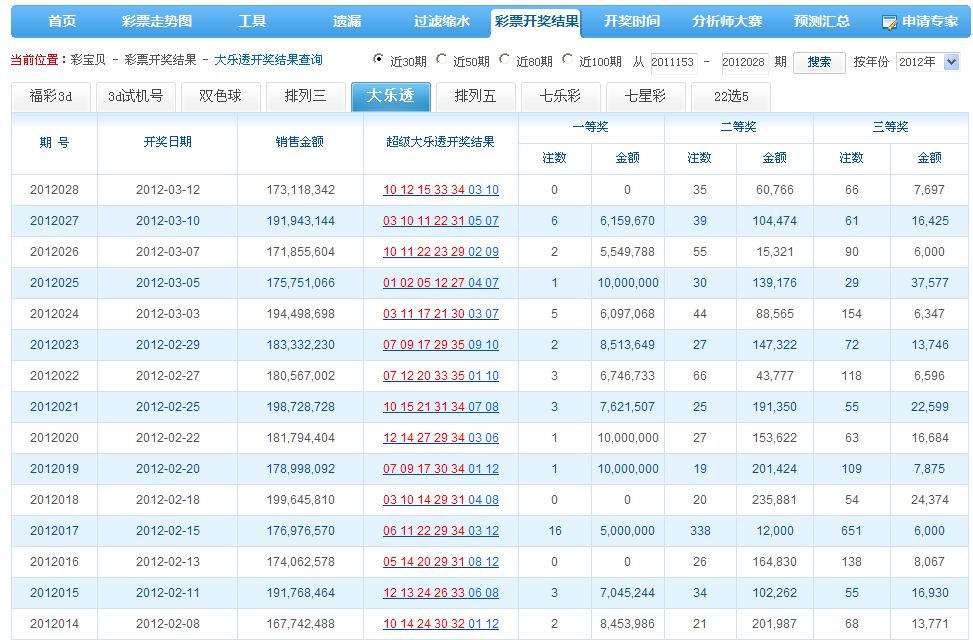This screenshot has width=973, height=640.
Task: Open the 按年份 2012年 dropdown
Action: [927, 62]
